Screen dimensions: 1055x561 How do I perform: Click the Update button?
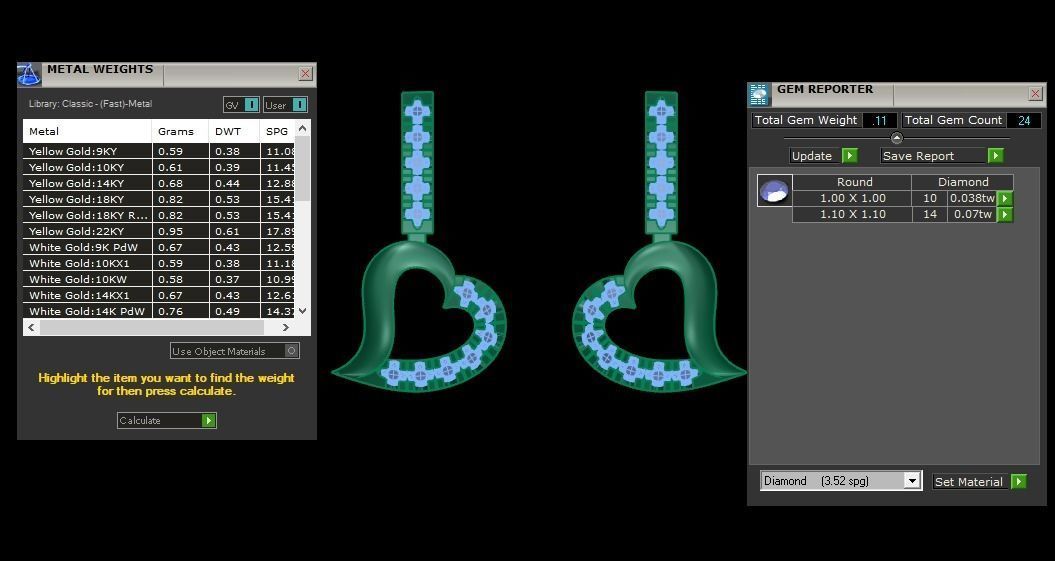pos(824,156)
